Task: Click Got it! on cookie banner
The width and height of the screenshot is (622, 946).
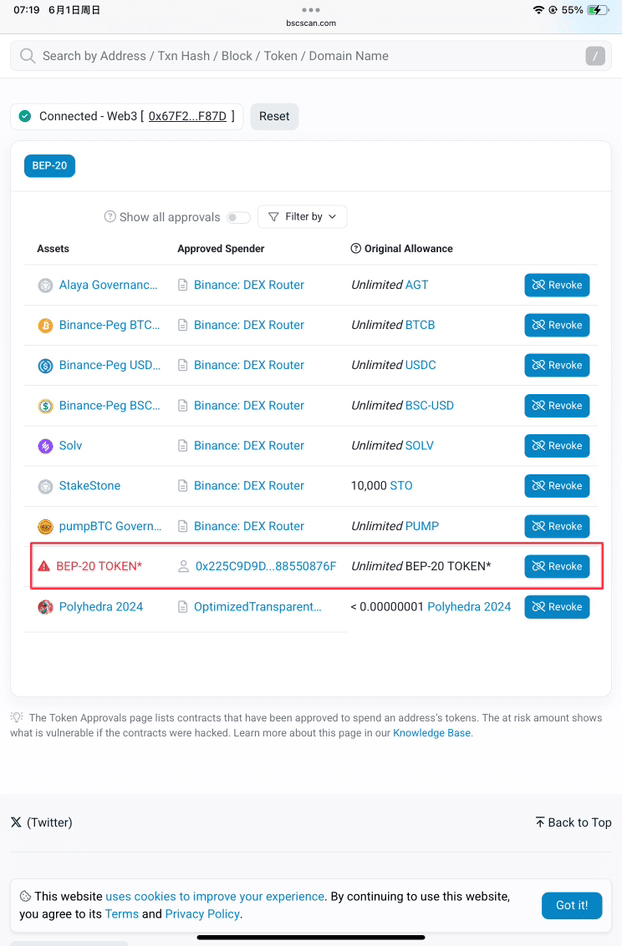Action: 572,905
